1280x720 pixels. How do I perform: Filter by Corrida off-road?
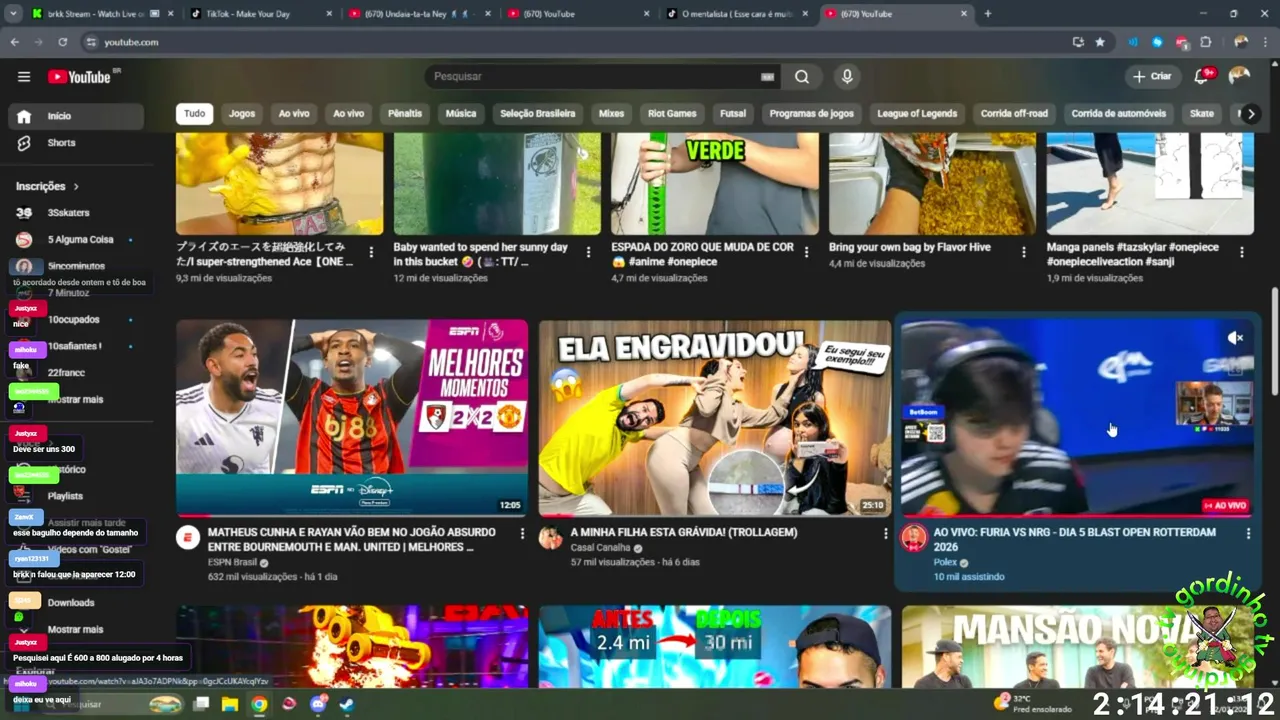click(1014, 114)
